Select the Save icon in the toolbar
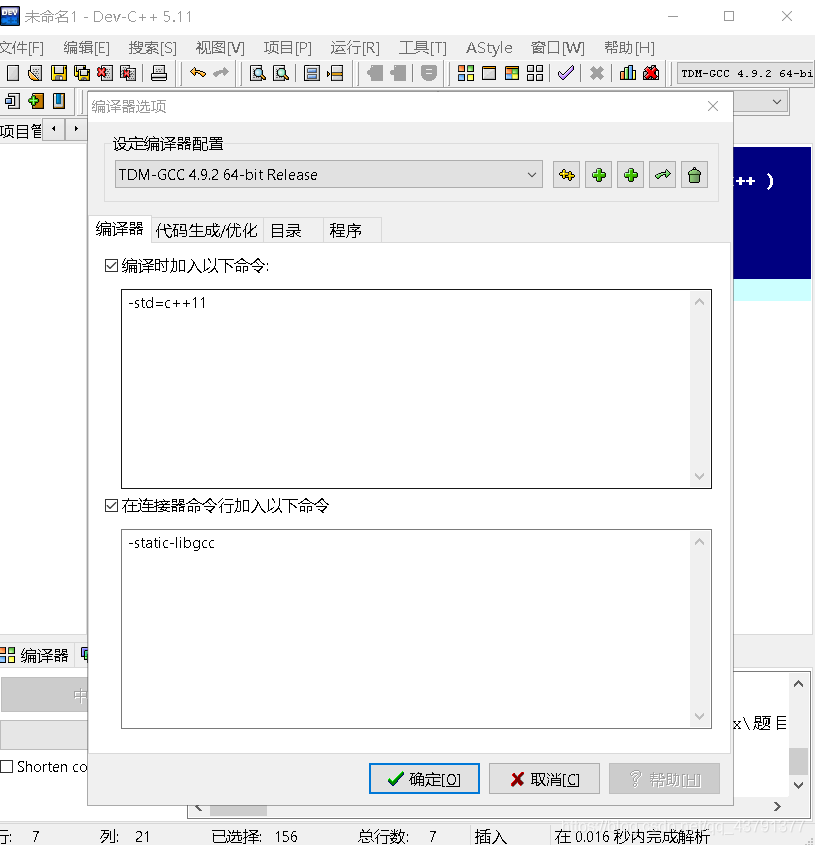This screenshot has height=845, width=815. point(61,72)
